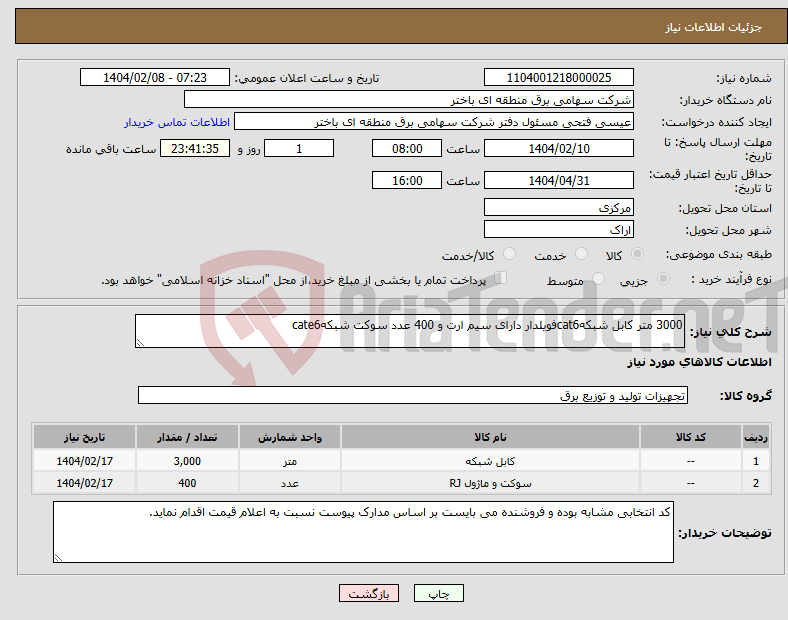
Task: Click the جزئیات اطلاعات نیاز header title
Action: [714, 27]
